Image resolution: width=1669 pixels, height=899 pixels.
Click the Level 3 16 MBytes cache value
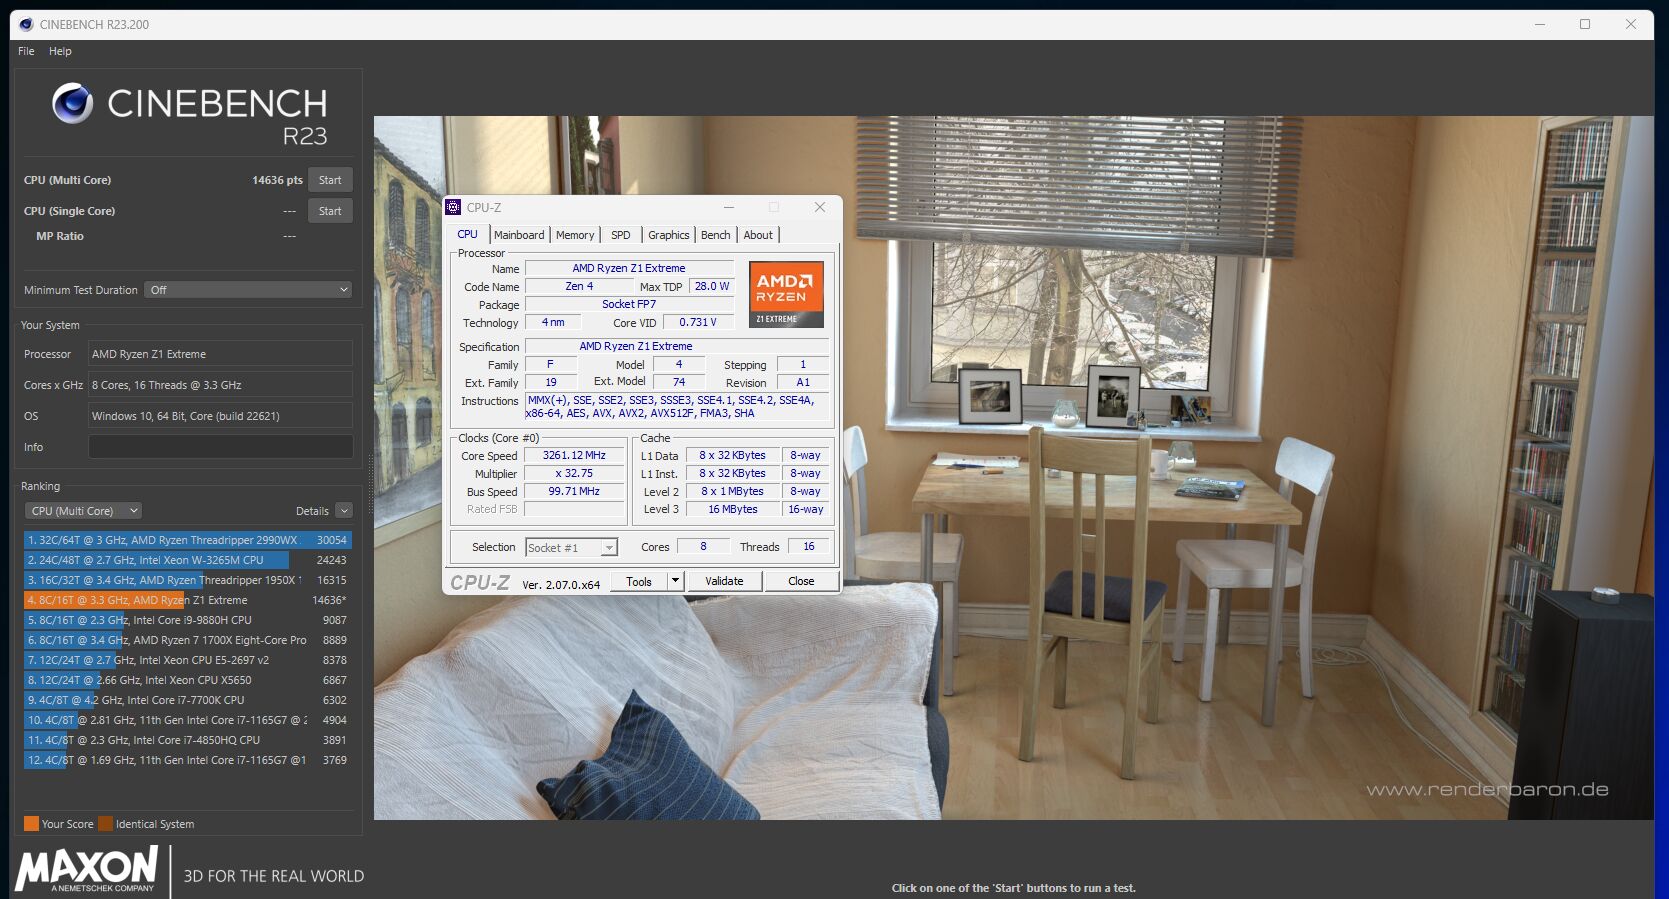pyautogui.click(x=733, y=509)
